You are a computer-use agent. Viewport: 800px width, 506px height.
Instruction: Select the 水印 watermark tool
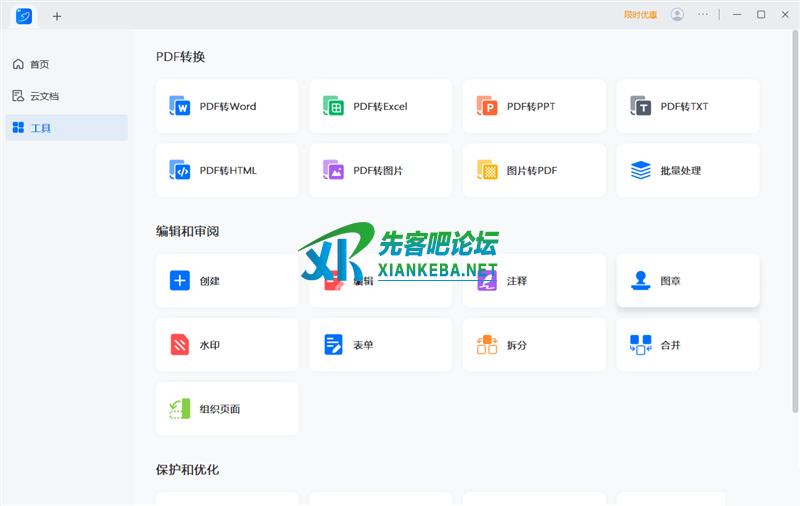point(227,345)
